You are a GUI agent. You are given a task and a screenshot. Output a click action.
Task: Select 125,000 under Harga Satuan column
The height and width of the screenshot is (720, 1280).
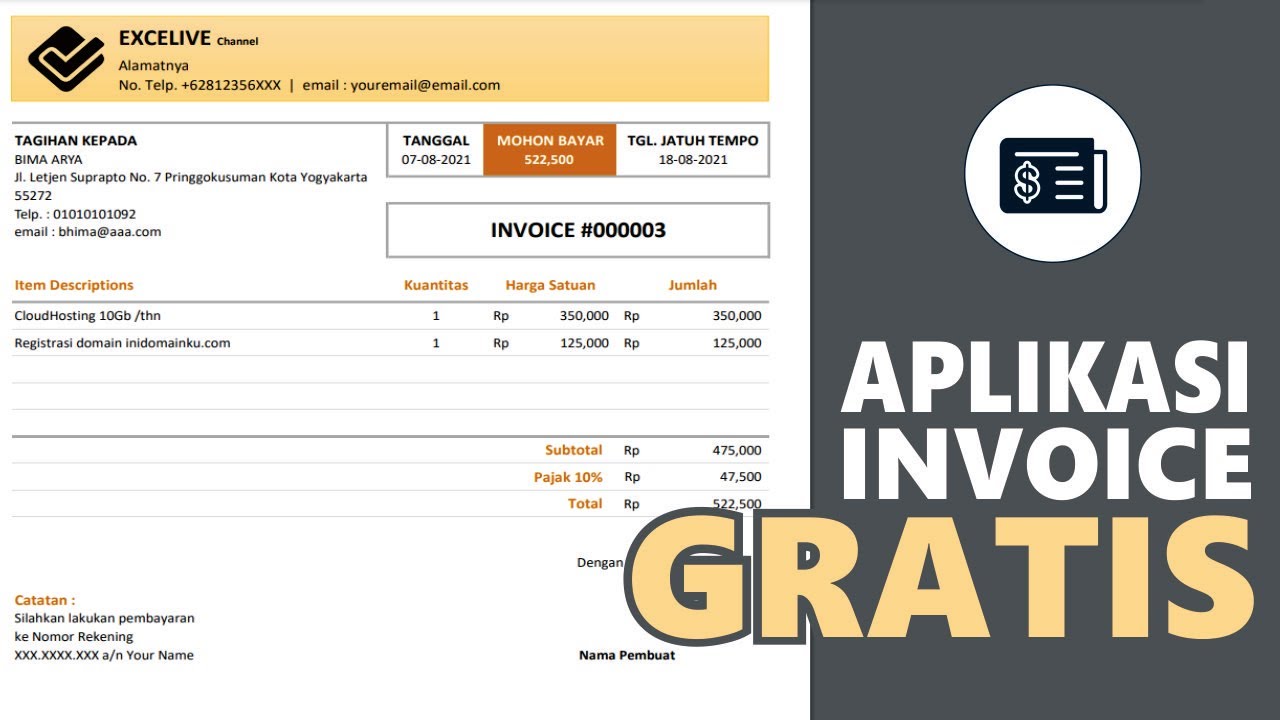(x=584, y=343)
